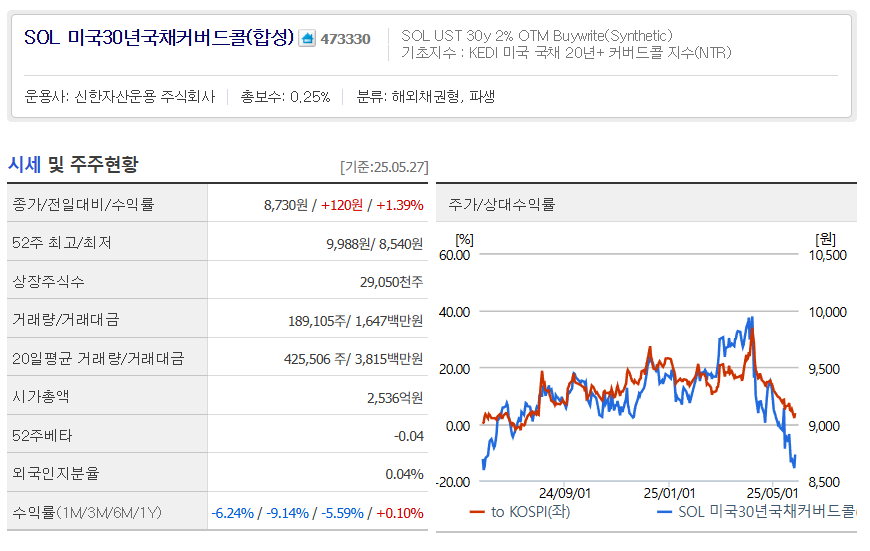Screen dimensions: 870x551
Task: Click the [원] axis unit label
Action: (826, 239)
